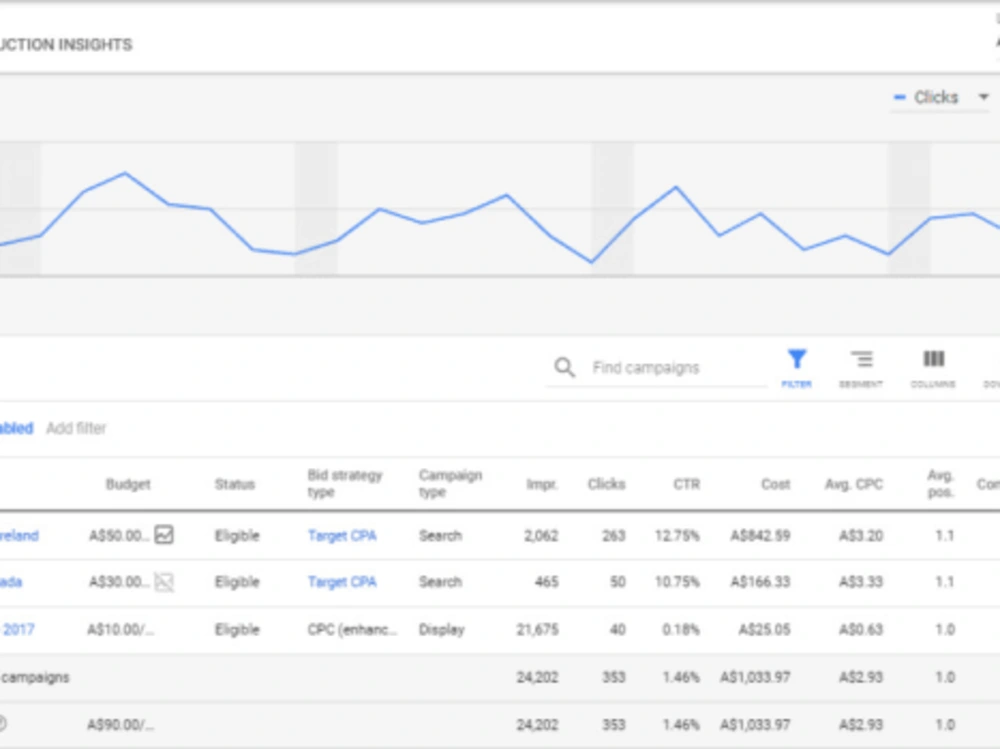This screenshot has height=749, width=1000.
Task: Sort by Cost column header
Action: tap(776, 484)
